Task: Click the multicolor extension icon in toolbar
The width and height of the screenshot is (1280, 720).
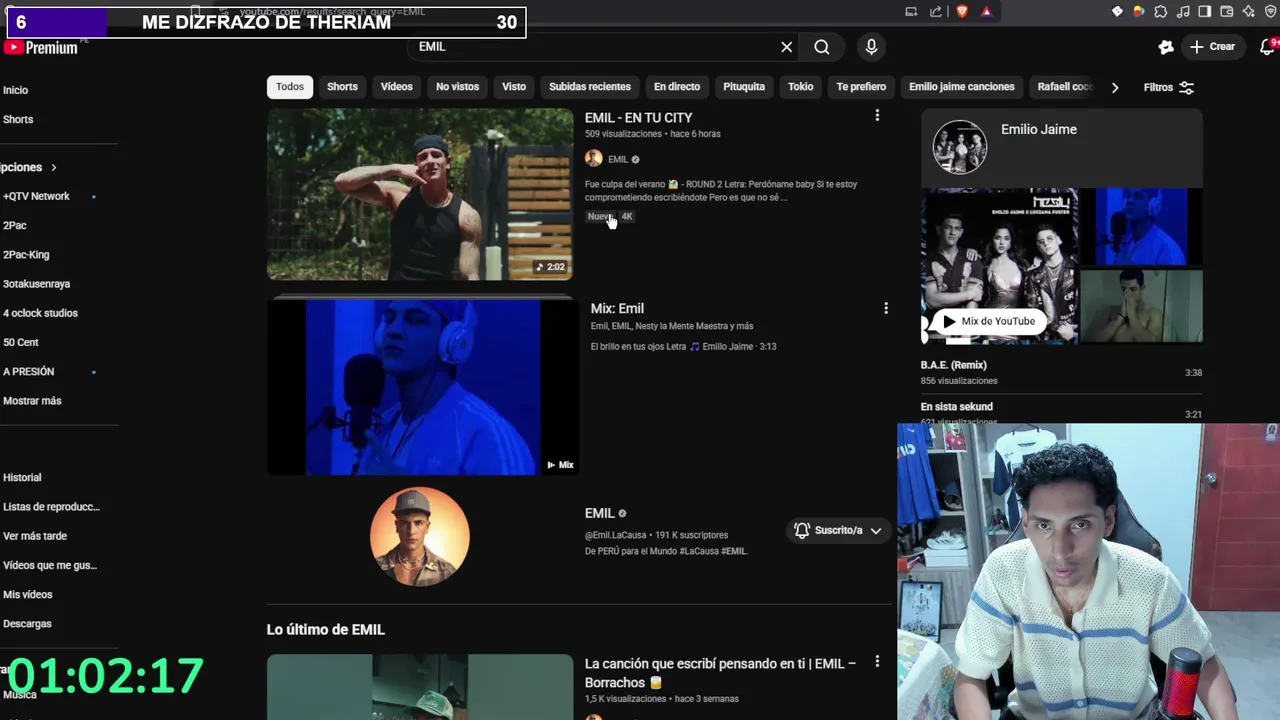Action: pyautogui.click(x=1138, y=12)
